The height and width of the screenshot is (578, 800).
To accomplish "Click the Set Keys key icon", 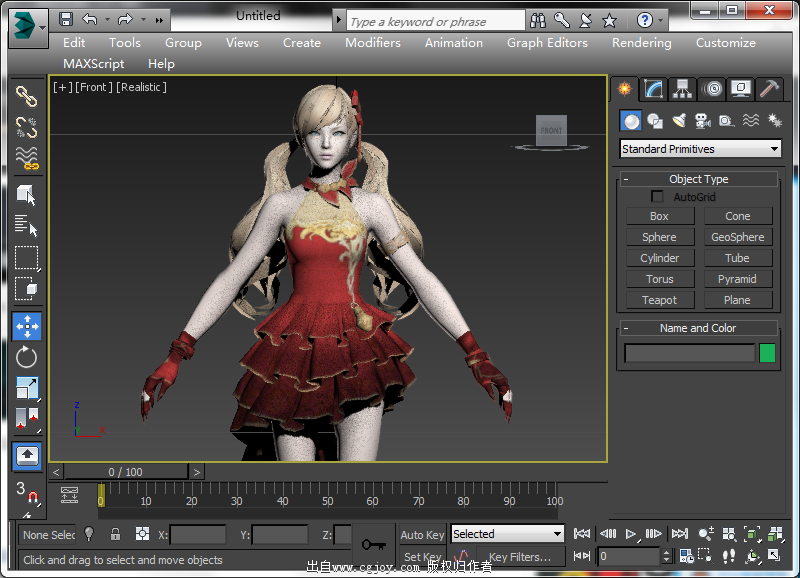I will pyautogui.click(x=375, y=544).
